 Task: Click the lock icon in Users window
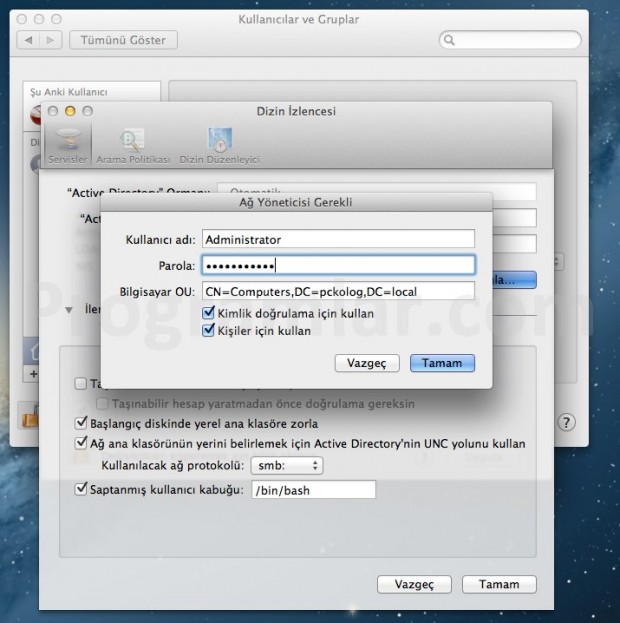[30, 417]
